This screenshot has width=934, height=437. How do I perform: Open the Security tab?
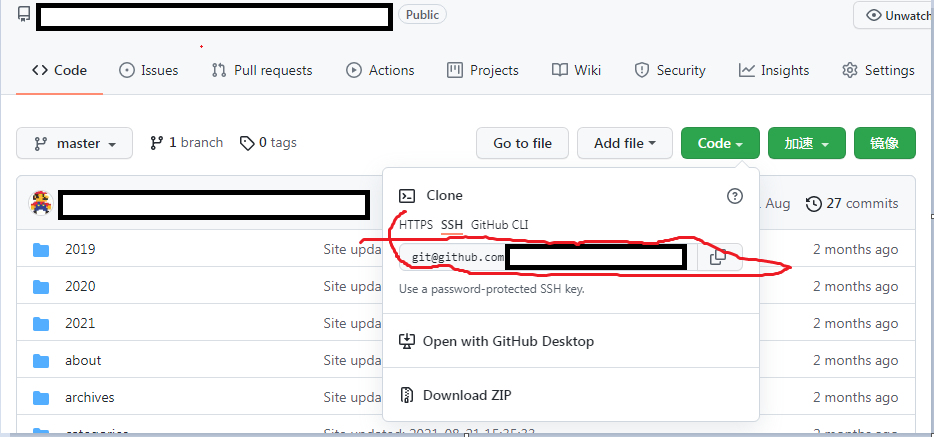670,70
